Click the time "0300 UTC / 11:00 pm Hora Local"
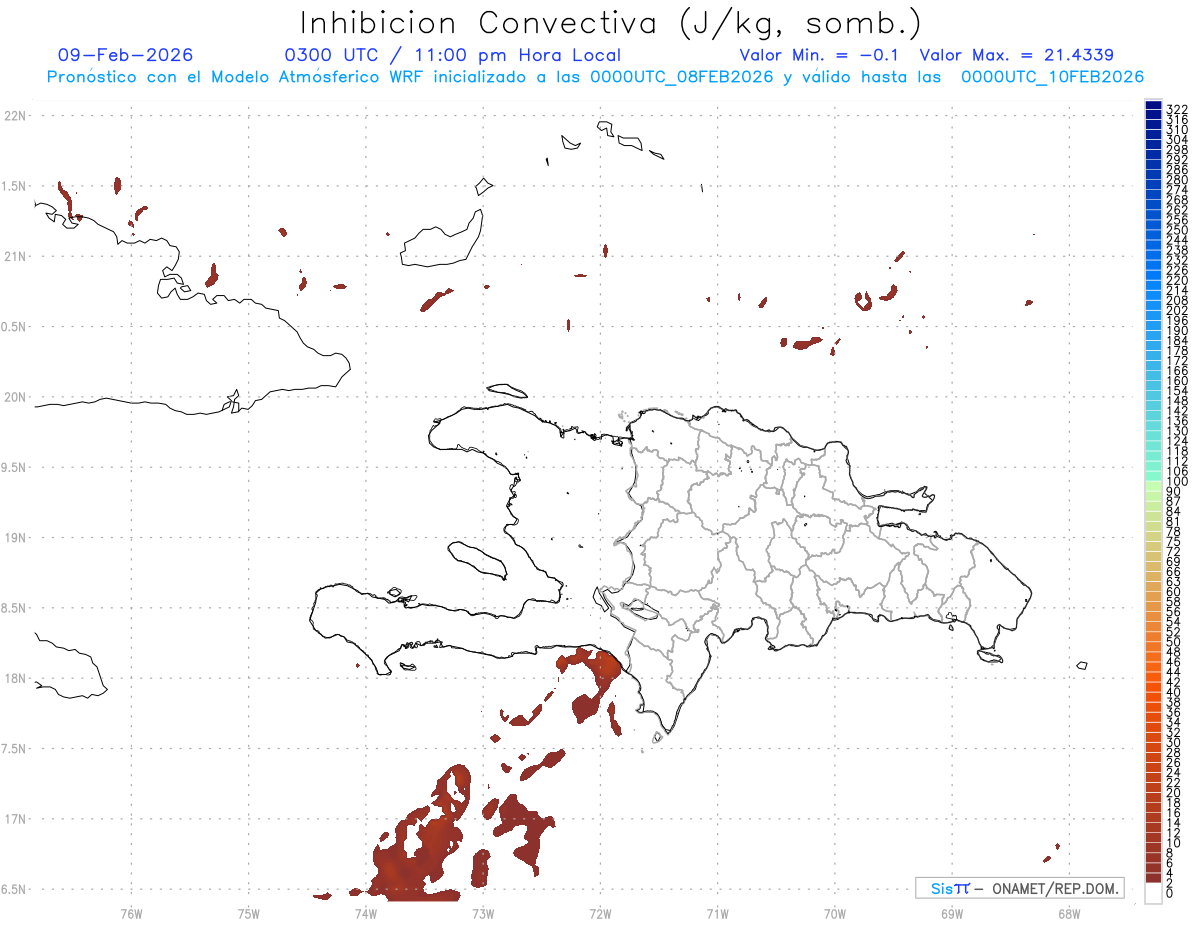The width and height of the screenshot is (1200, 927). [x=453, y=55]
